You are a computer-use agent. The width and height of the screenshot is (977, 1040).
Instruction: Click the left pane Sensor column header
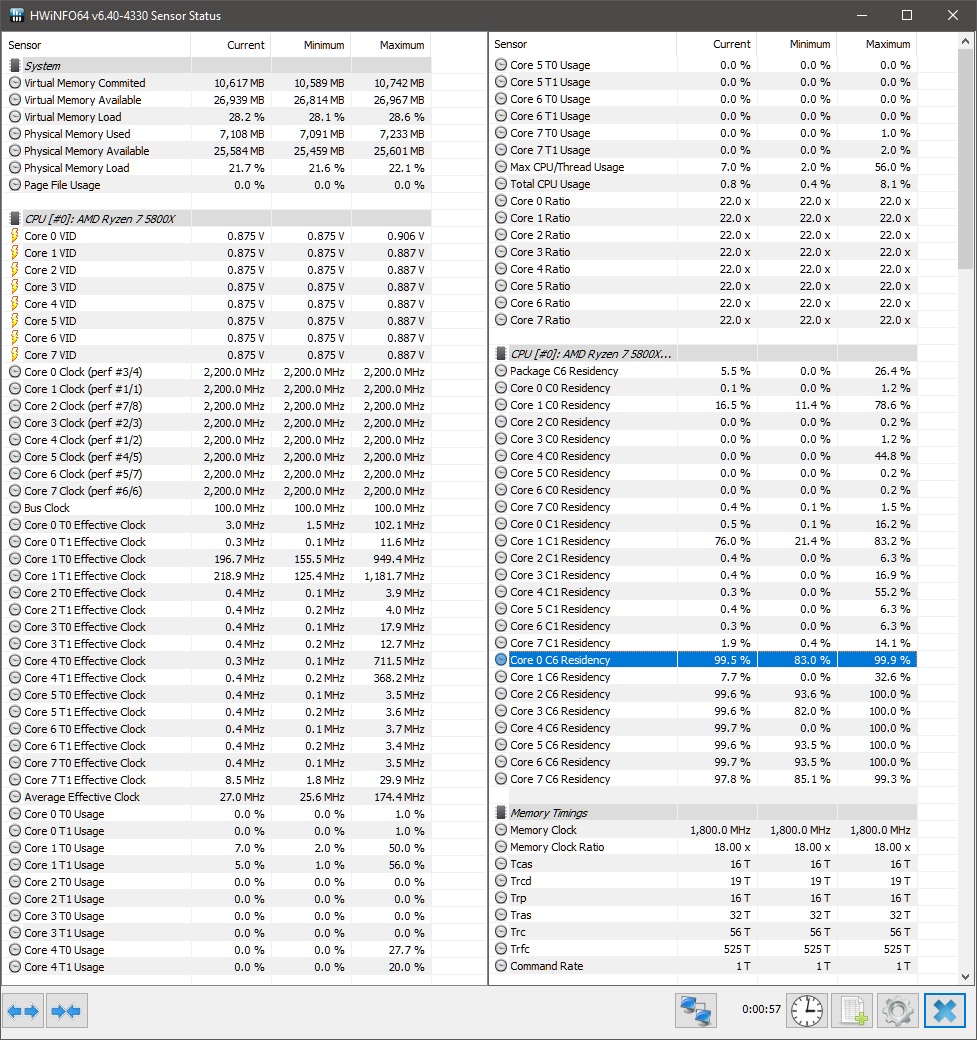[x=97, y=45]
